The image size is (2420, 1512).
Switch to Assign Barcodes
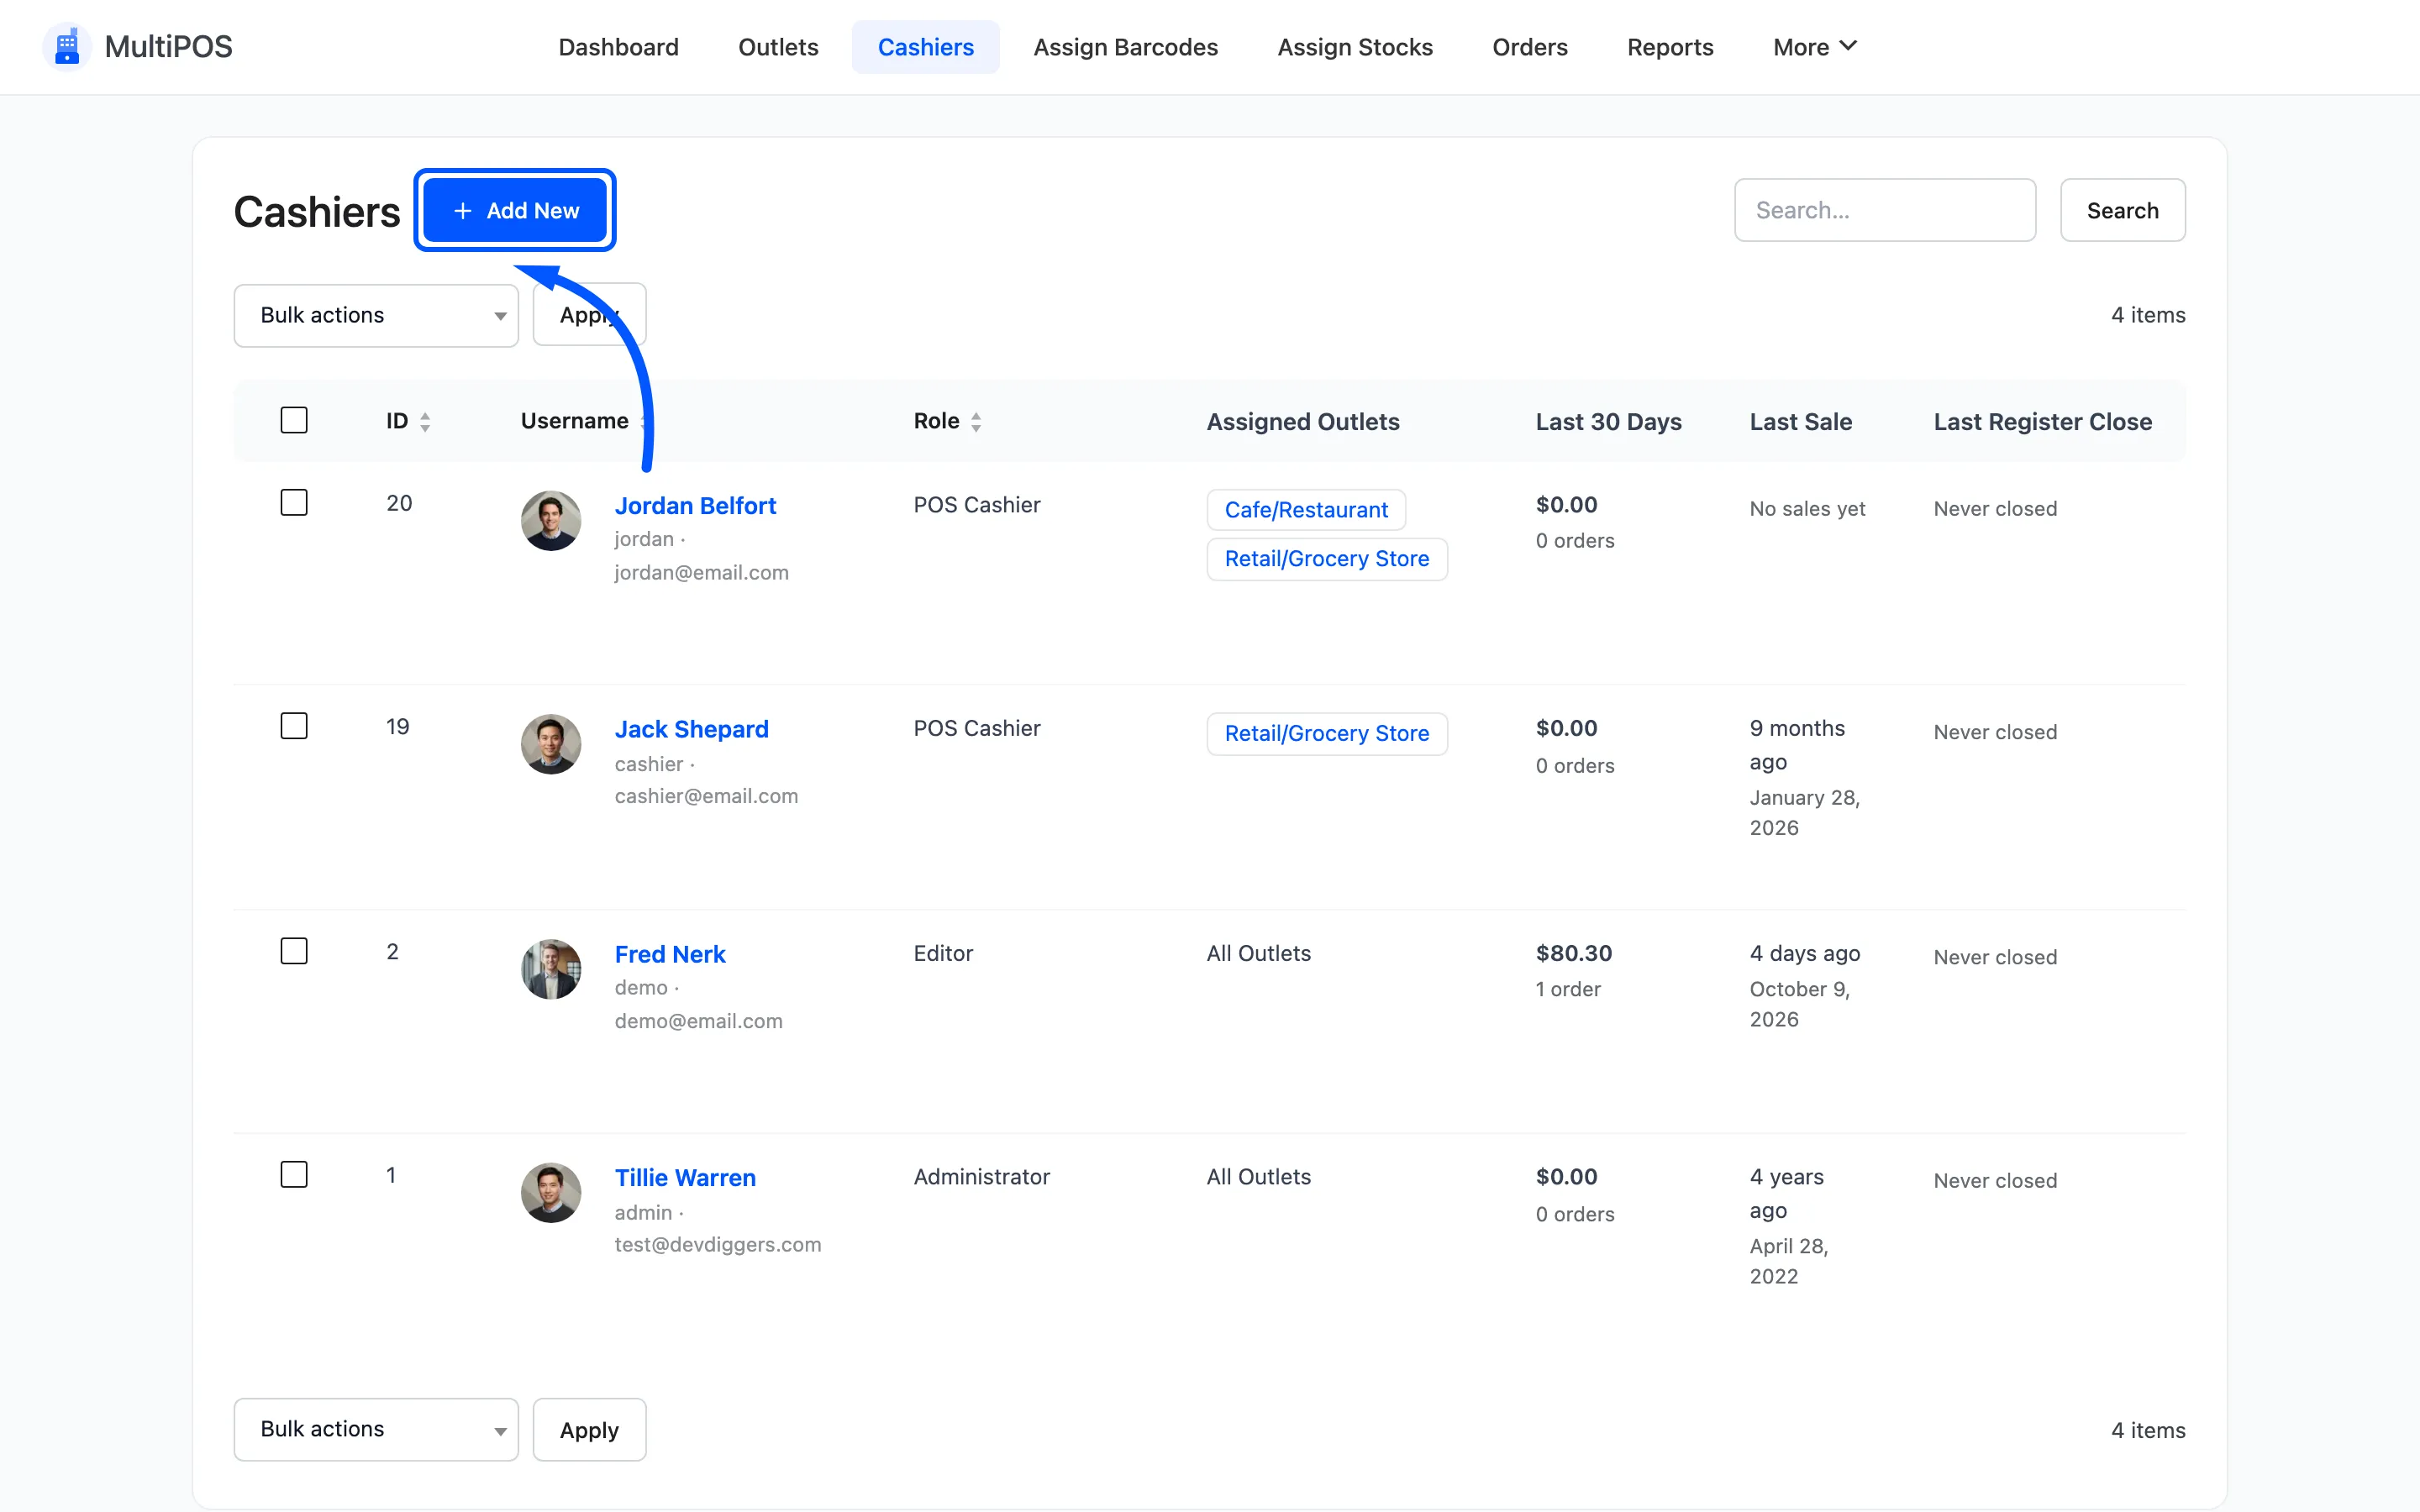click(x=1125, y=47)
